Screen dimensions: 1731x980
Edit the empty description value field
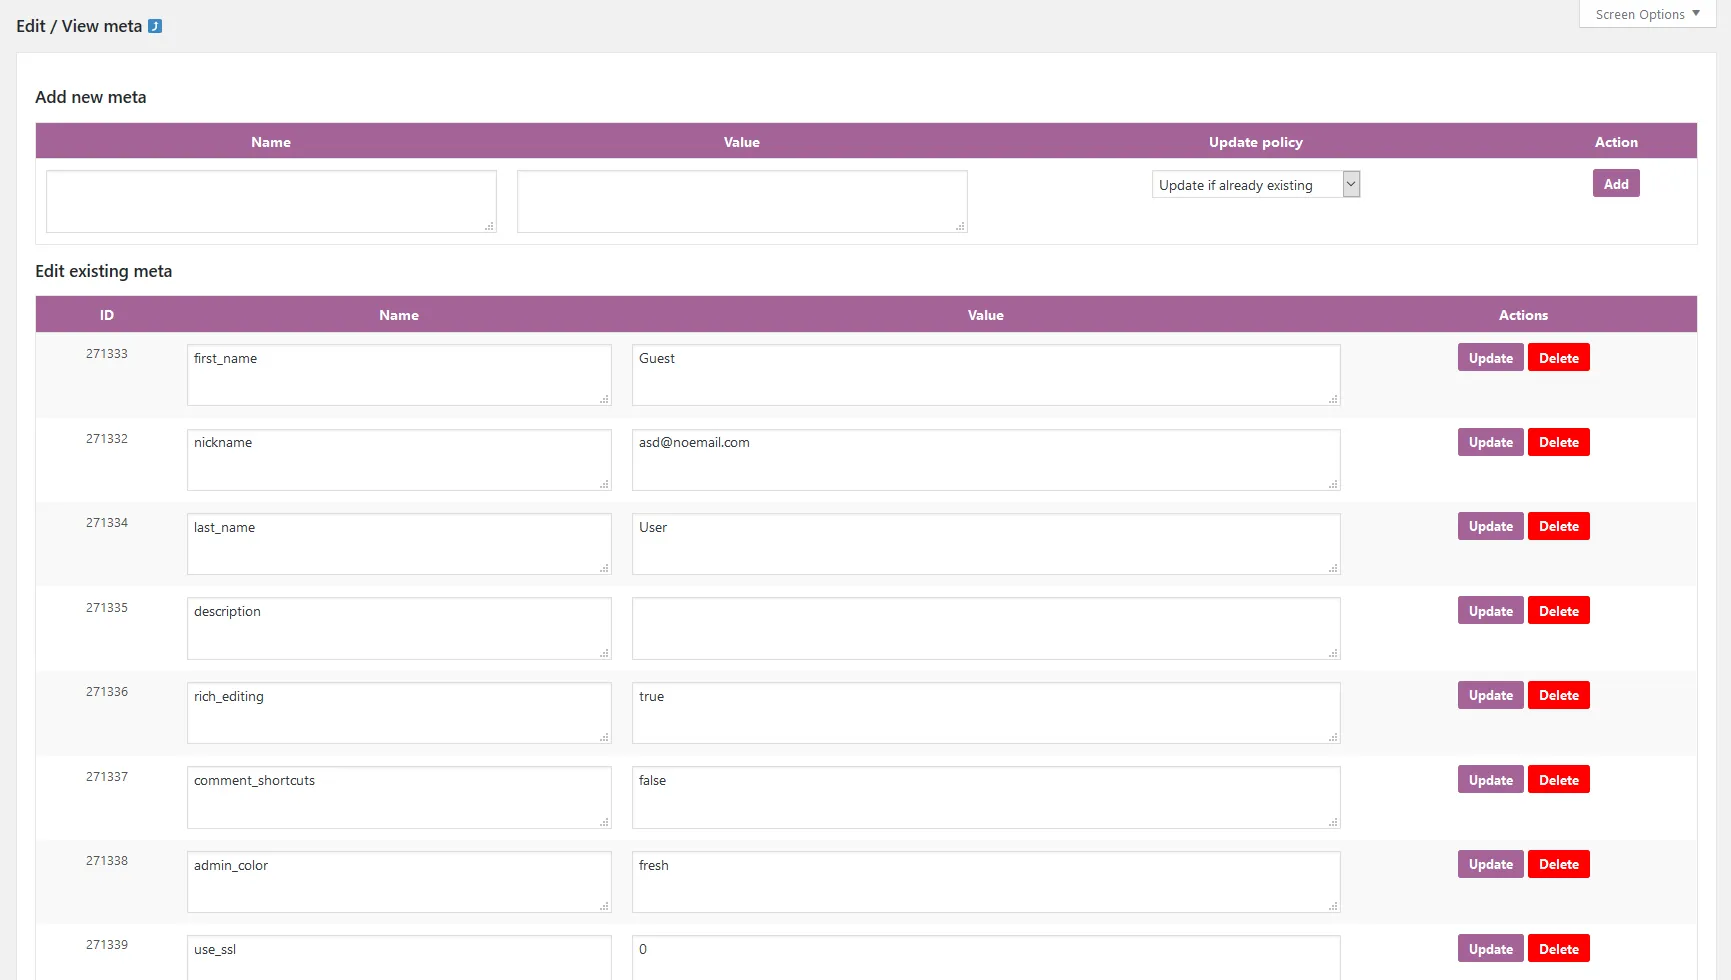click(x=985, y=628)
